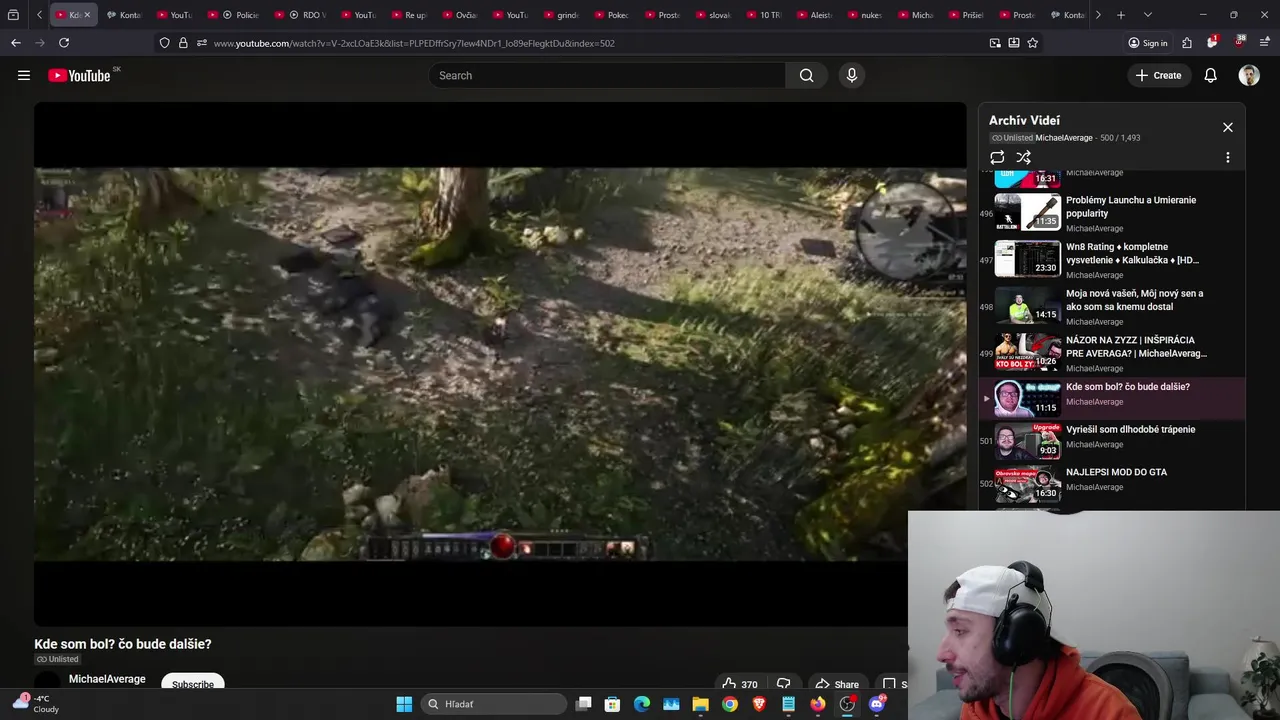The image size is (1280, 720).
Task: Reload the page in the browser
Action: coord(64,43)
